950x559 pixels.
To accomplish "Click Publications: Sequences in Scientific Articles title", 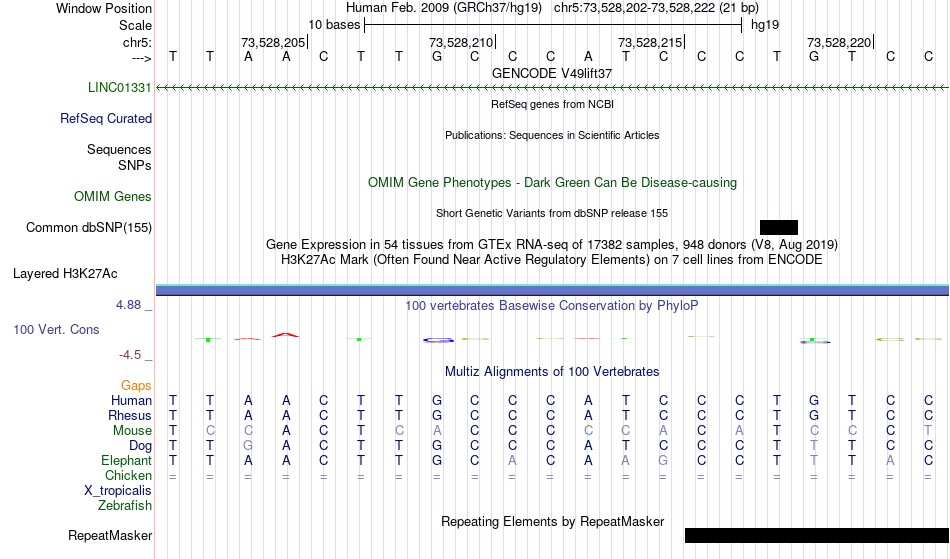I will [552, 135].
